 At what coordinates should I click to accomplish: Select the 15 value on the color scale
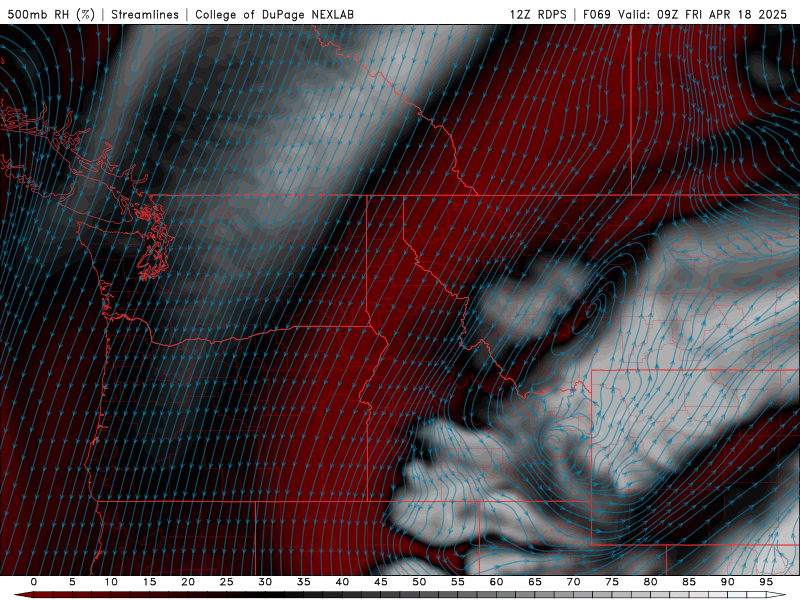(x=149, y=582)
